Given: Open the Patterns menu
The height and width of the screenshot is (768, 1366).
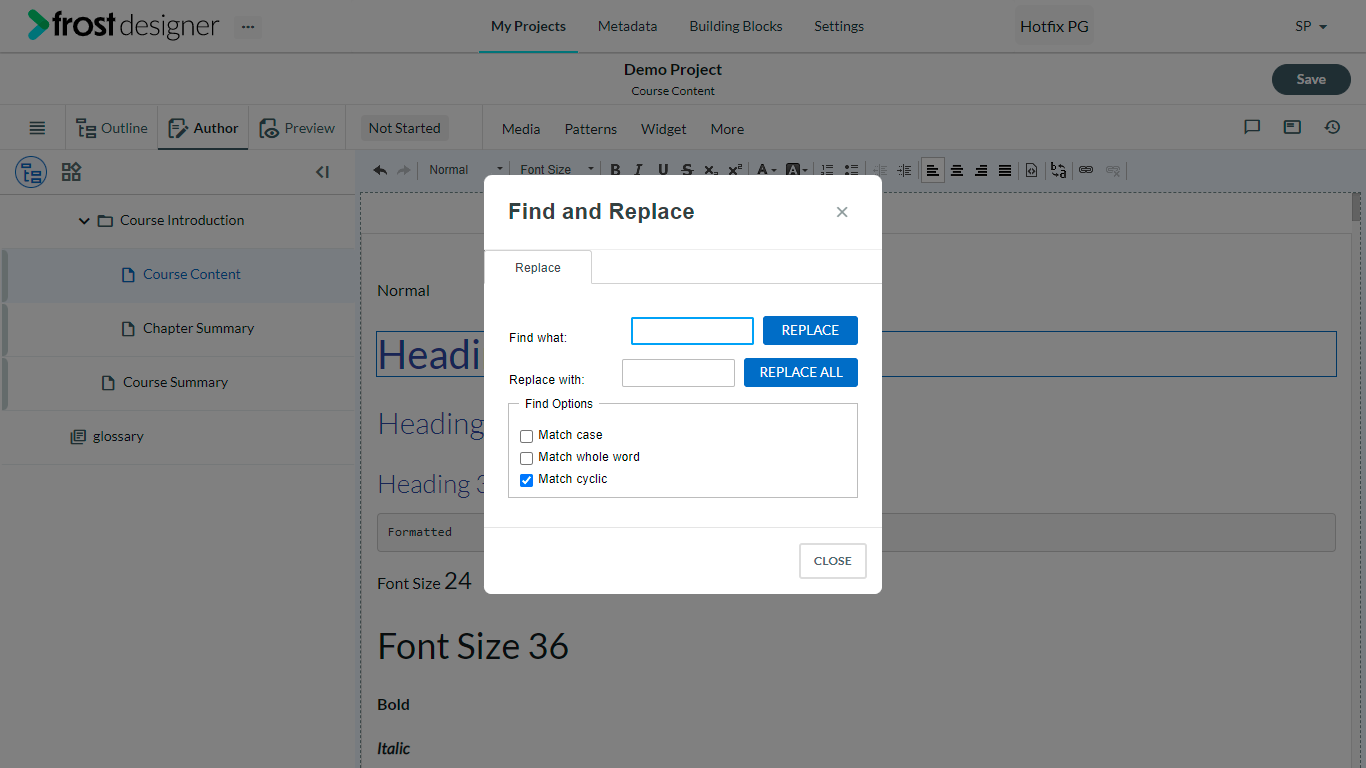Looking at the screenshot, I should [x=591, y=129].
